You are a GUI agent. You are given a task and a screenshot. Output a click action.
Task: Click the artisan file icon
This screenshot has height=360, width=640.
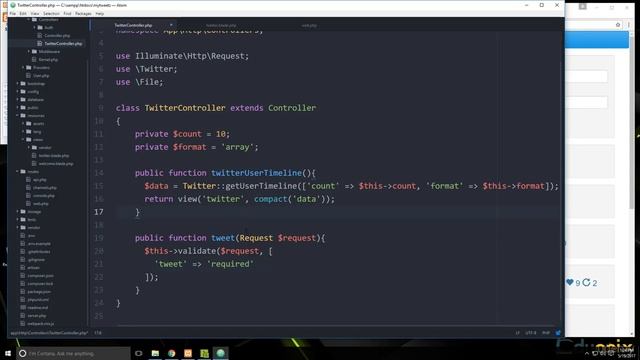(x=23, y=268)
